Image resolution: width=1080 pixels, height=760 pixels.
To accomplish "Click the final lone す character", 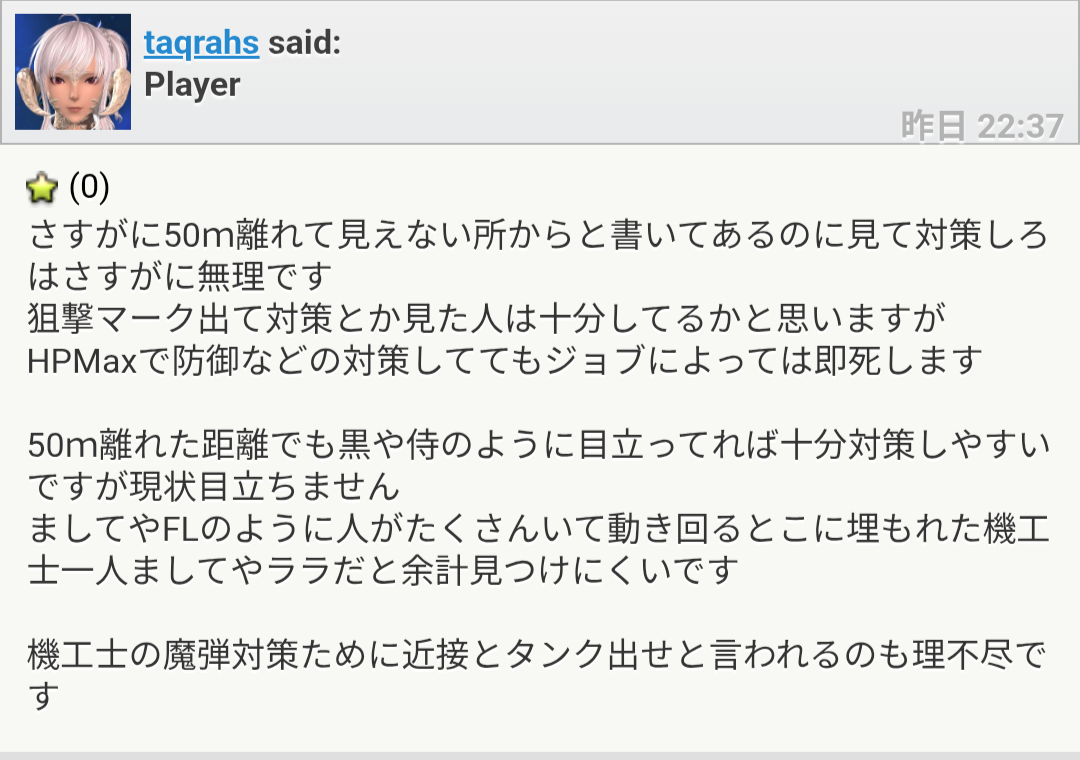I will coord(43,697).
